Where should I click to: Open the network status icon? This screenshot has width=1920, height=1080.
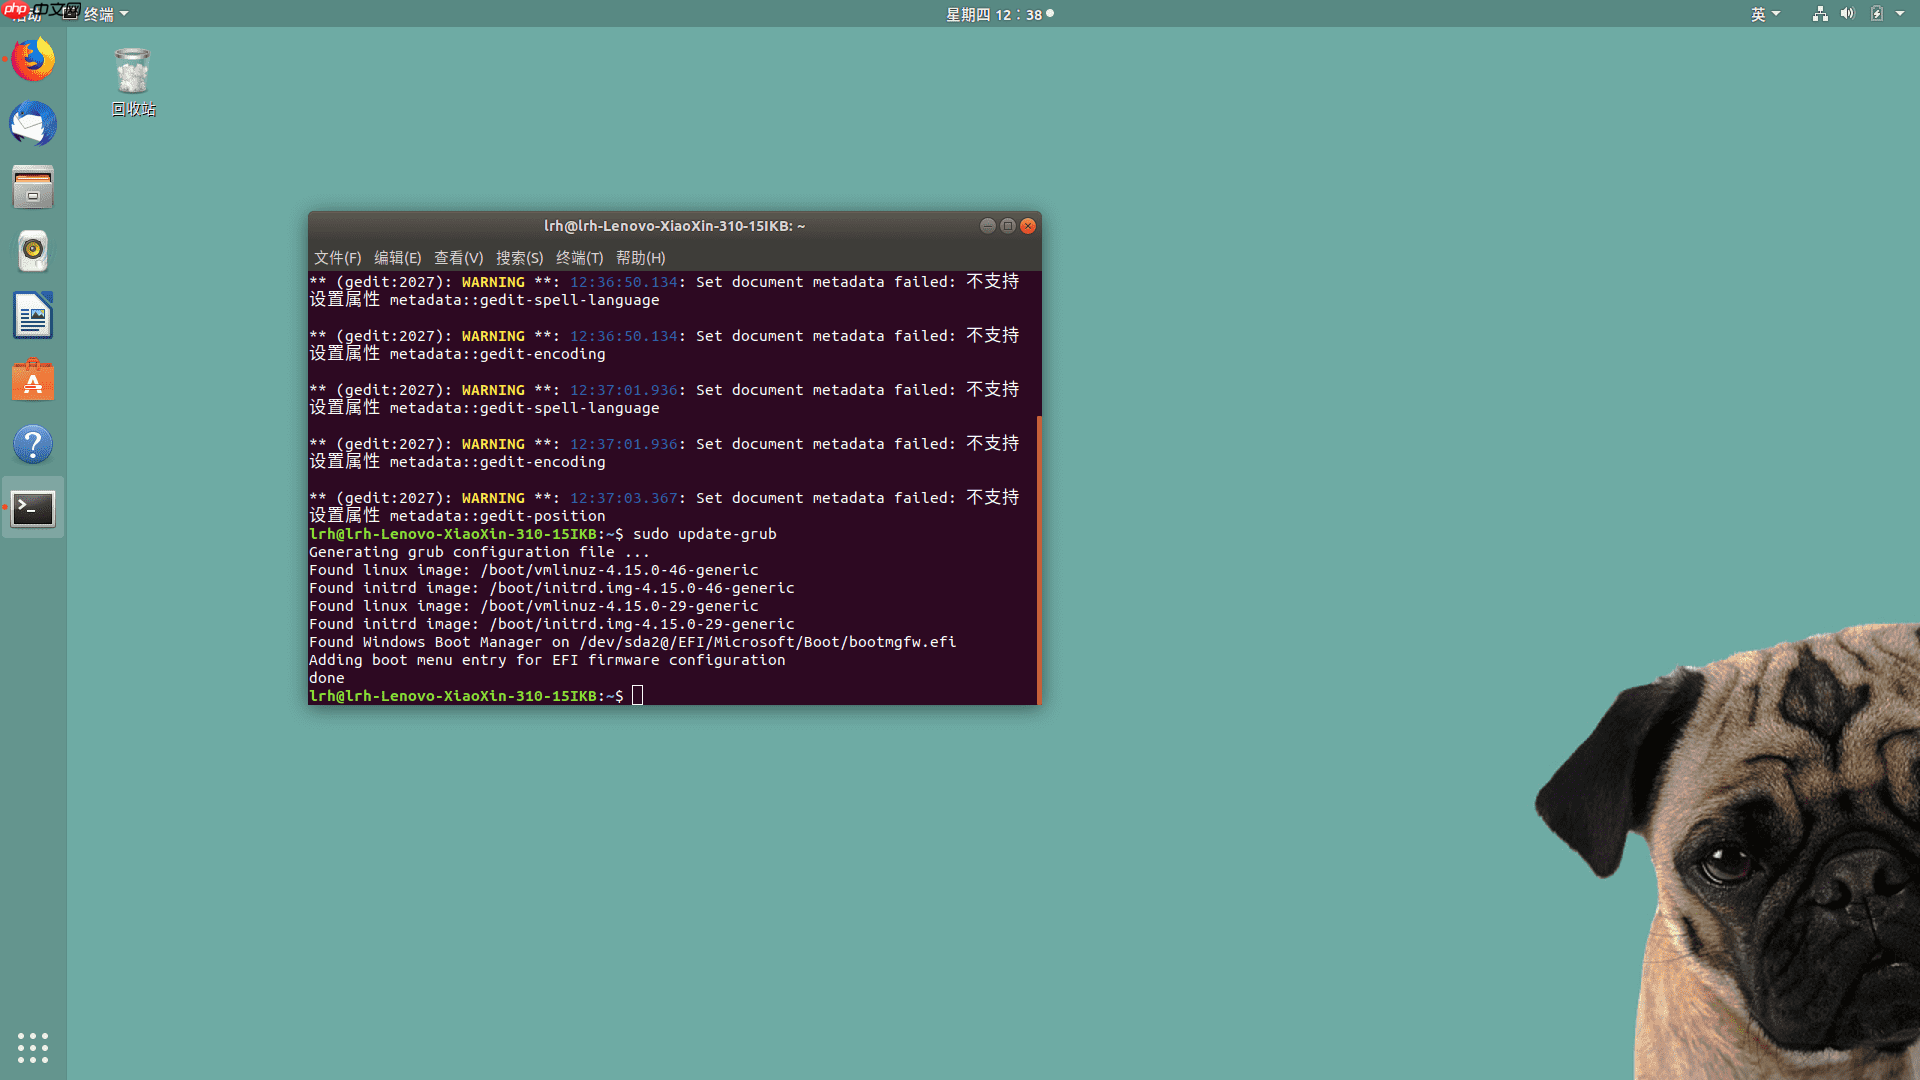[1820, 14]
